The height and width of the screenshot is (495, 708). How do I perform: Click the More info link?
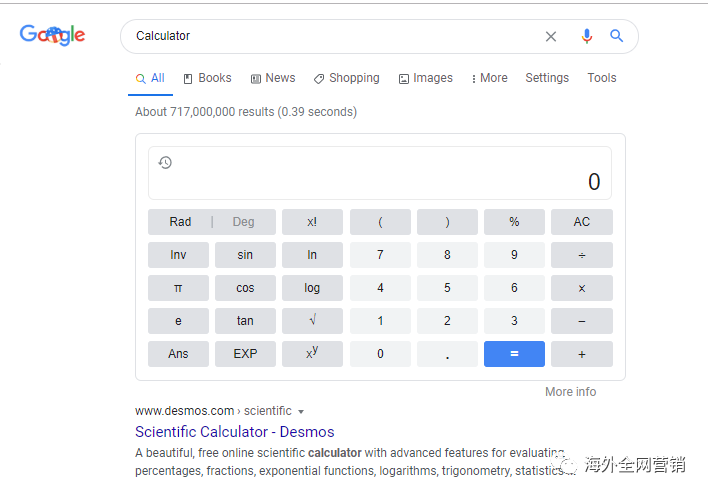tap(570, 392)
